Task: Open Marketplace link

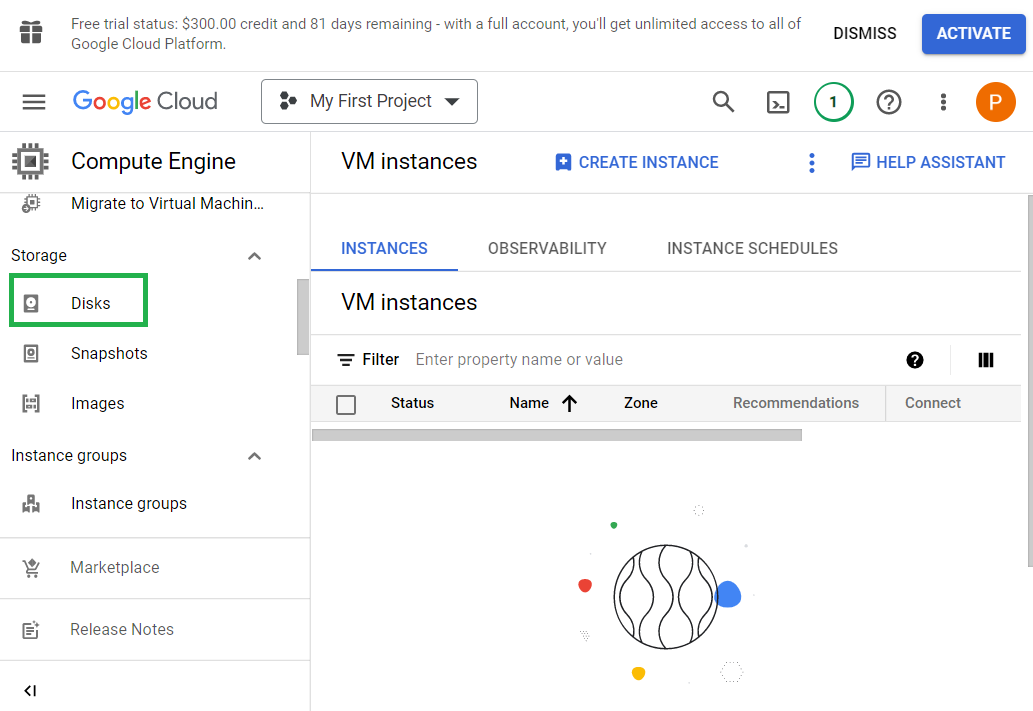Action: click(115, 567)
